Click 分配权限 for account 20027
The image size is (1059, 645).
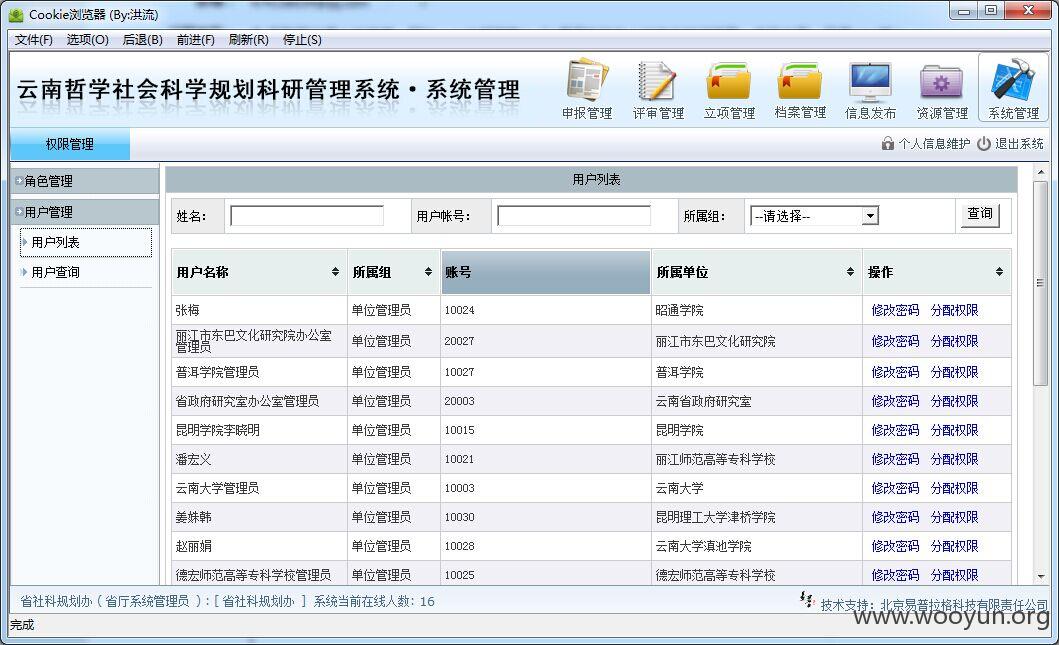[x=954, y=341]
